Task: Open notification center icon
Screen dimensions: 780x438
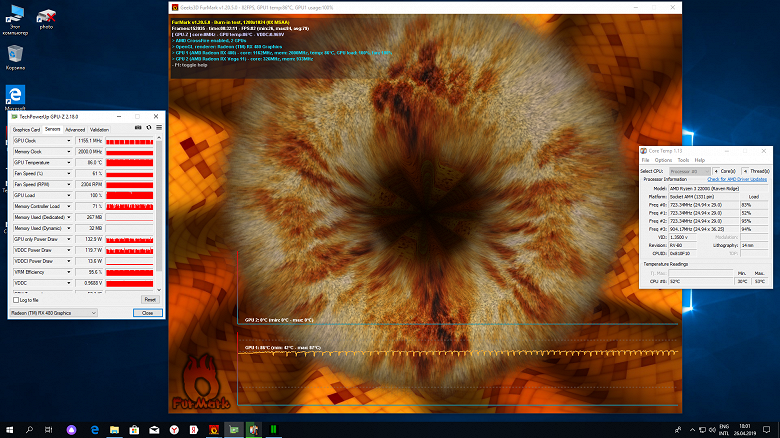Action: click(767, 430)
